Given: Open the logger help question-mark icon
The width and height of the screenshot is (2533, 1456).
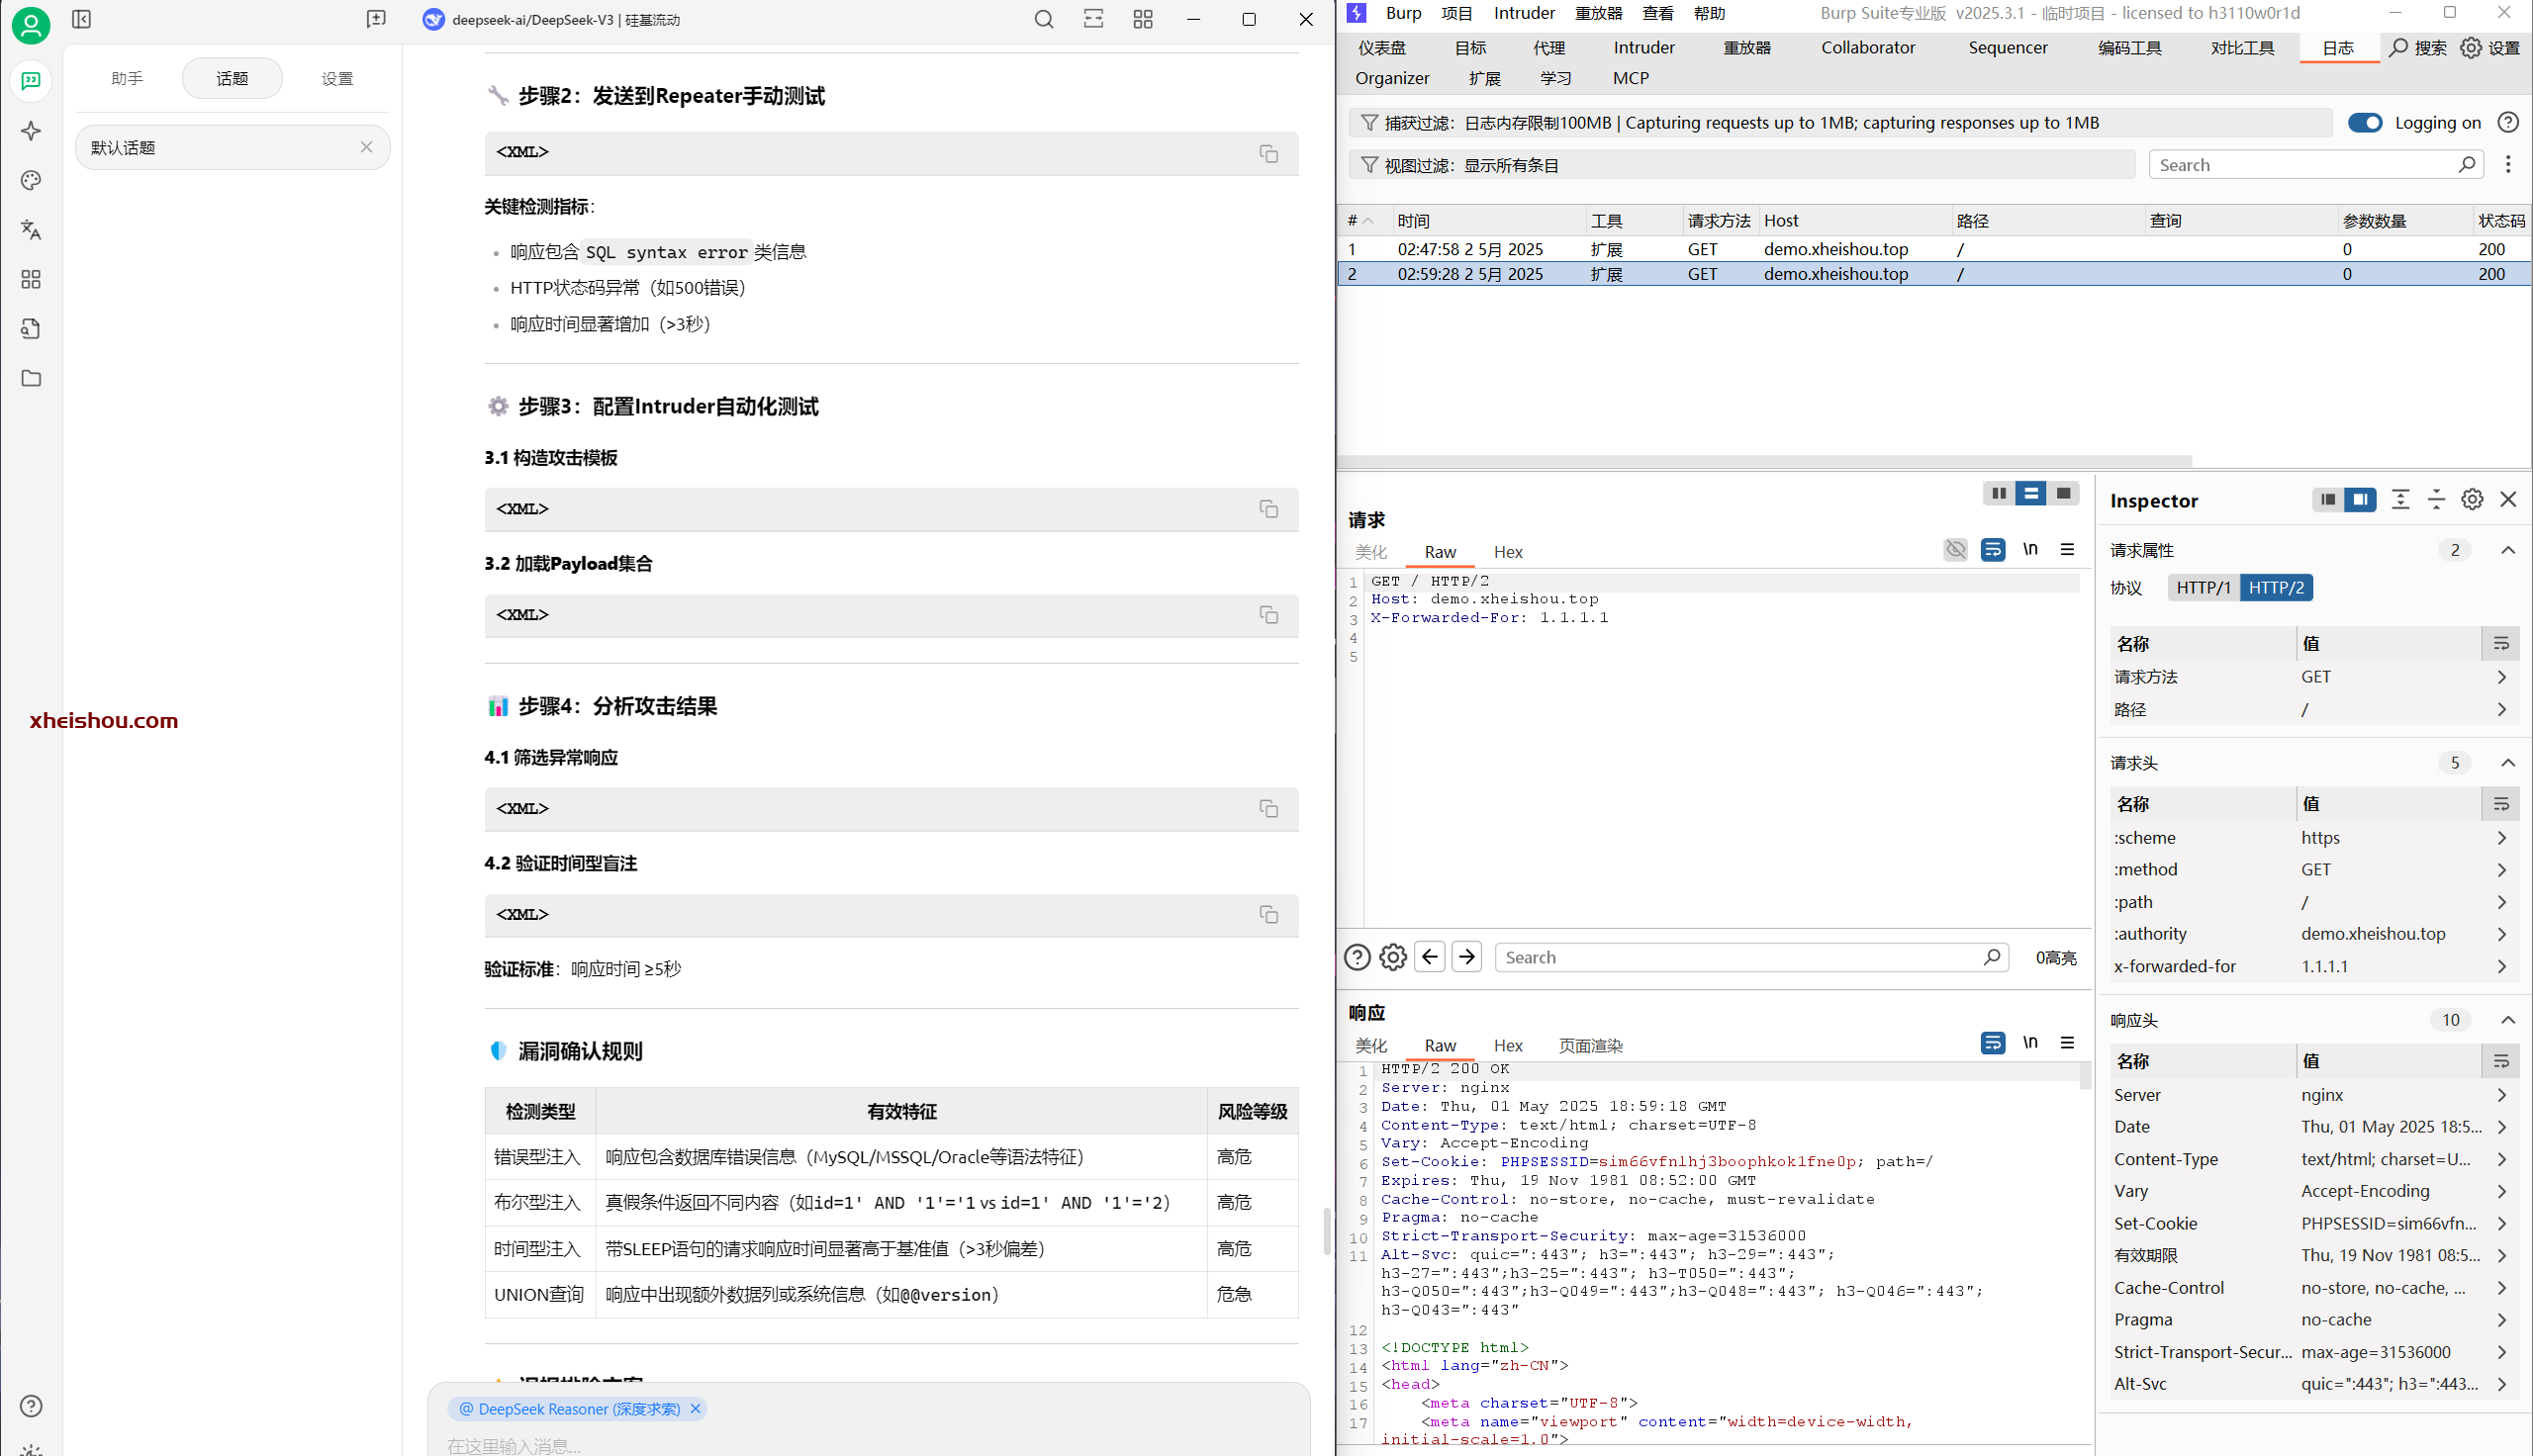Looking at the screenshot, I should [x=2508, y=122].
